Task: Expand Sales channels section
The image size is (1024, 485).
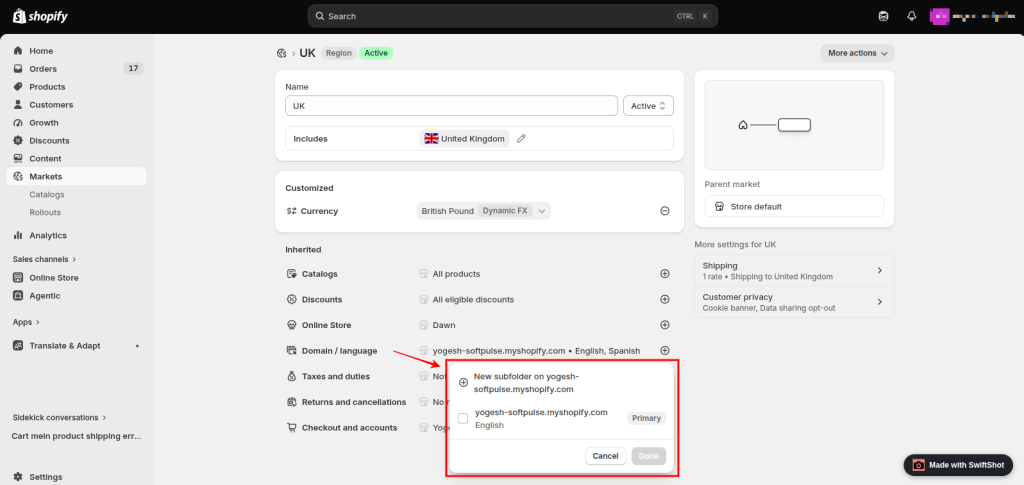Action: [44, 259]
